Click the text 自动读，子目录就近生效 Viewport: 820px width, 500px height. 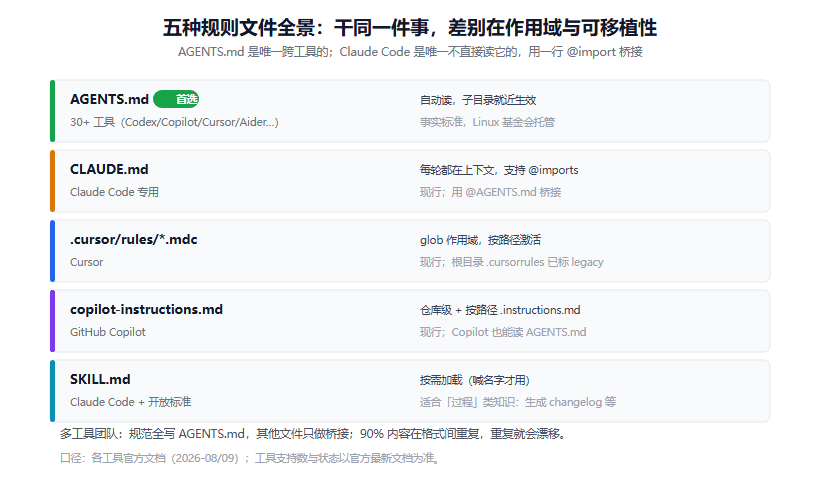pos(478,100)
